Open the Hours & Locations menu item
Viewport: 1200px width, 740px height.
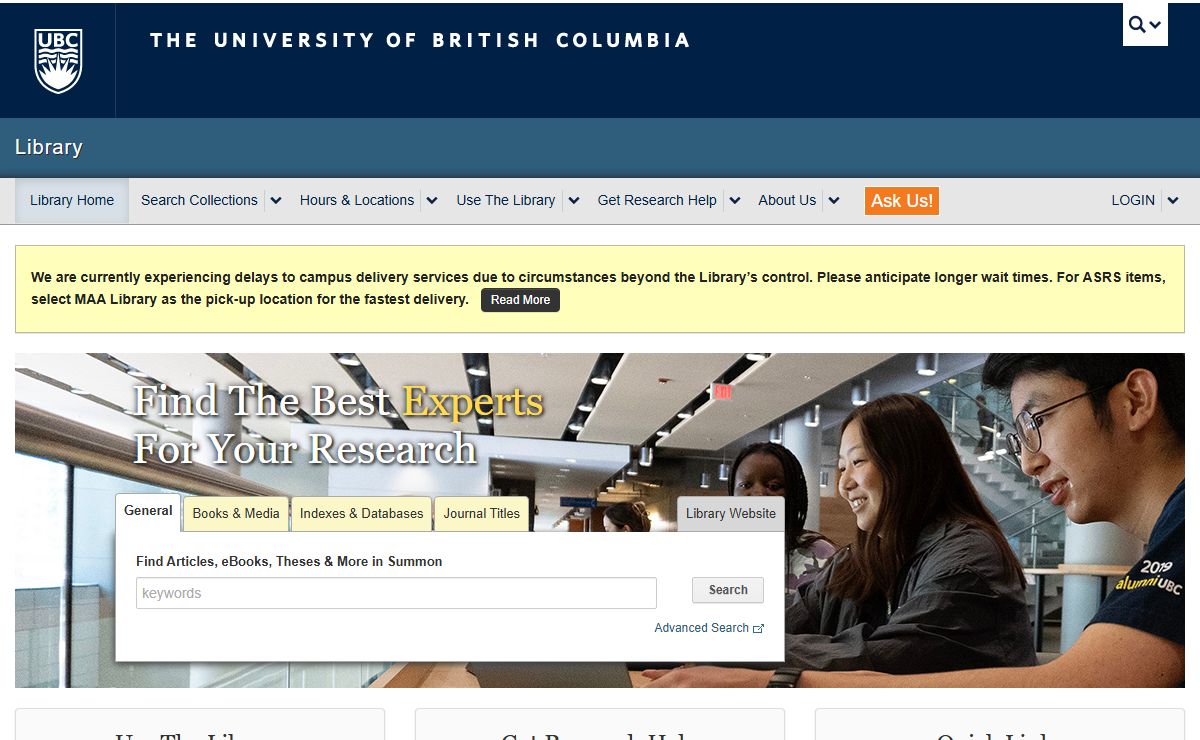point(357,201)
